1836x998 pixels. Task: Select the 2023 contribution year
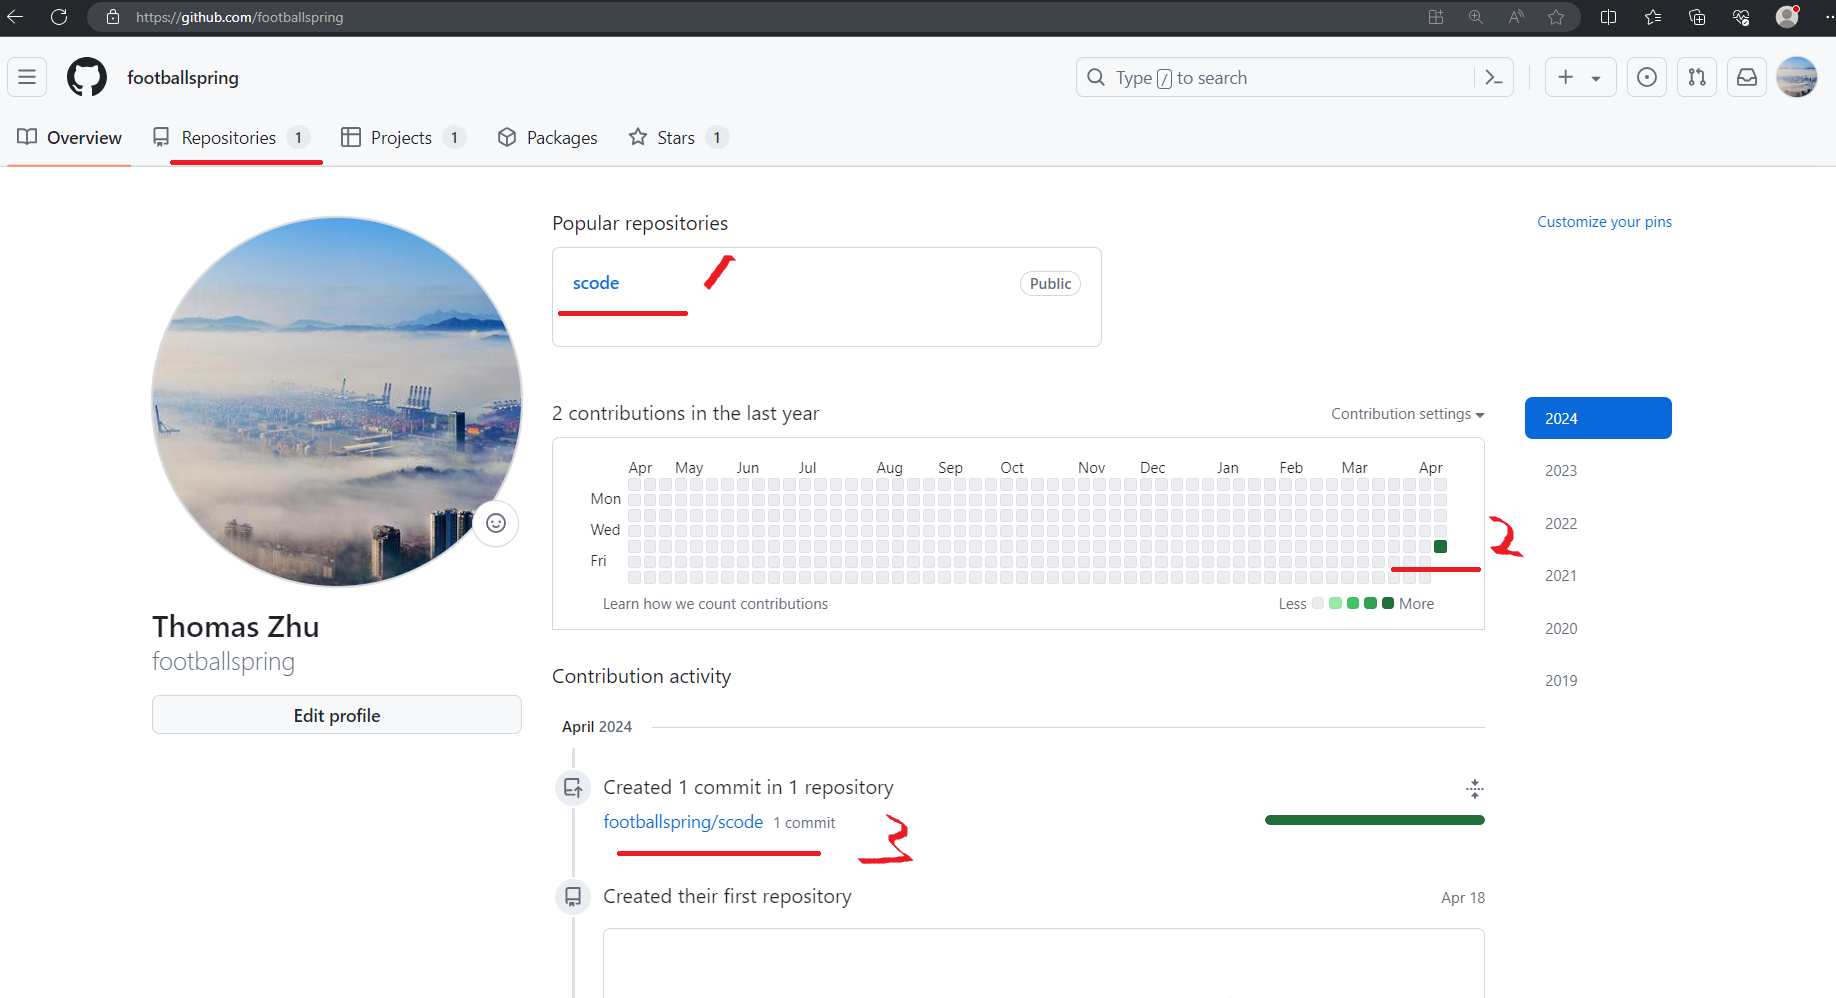point(1561,470)
